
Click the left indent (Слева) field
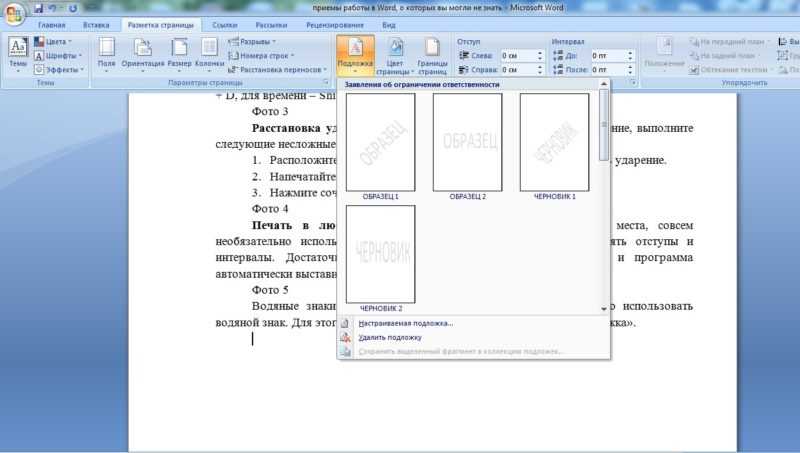[518, 56]
